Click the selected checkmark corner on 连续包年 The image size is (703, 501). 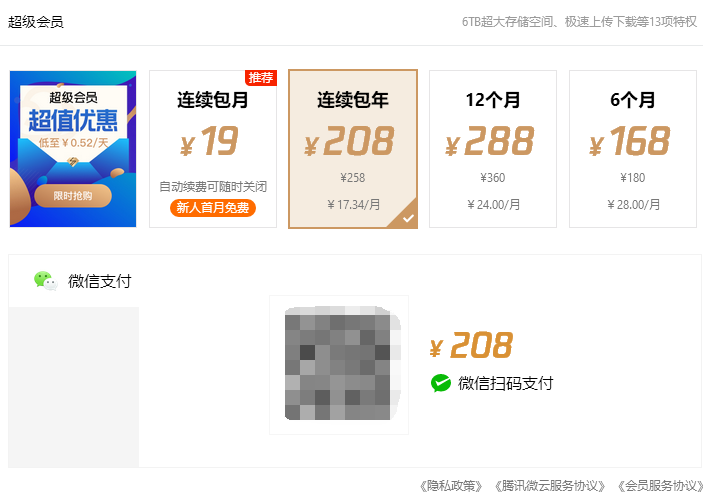point(406,216)
